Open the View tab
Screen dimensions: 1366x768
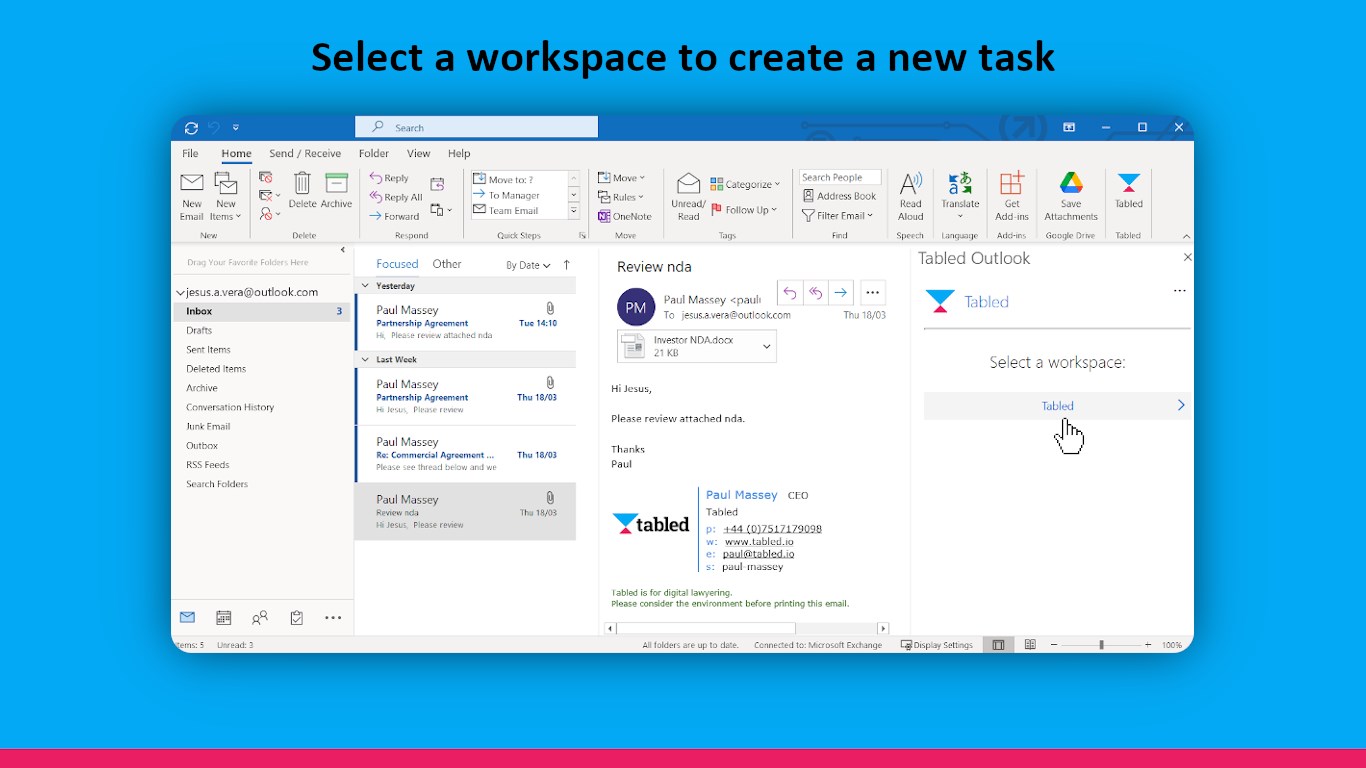click(x=418, y=154)
